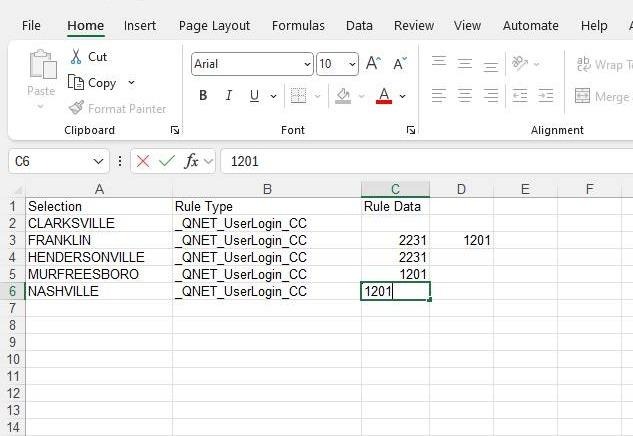Select cell D3 containing 1201

(461, 240)
